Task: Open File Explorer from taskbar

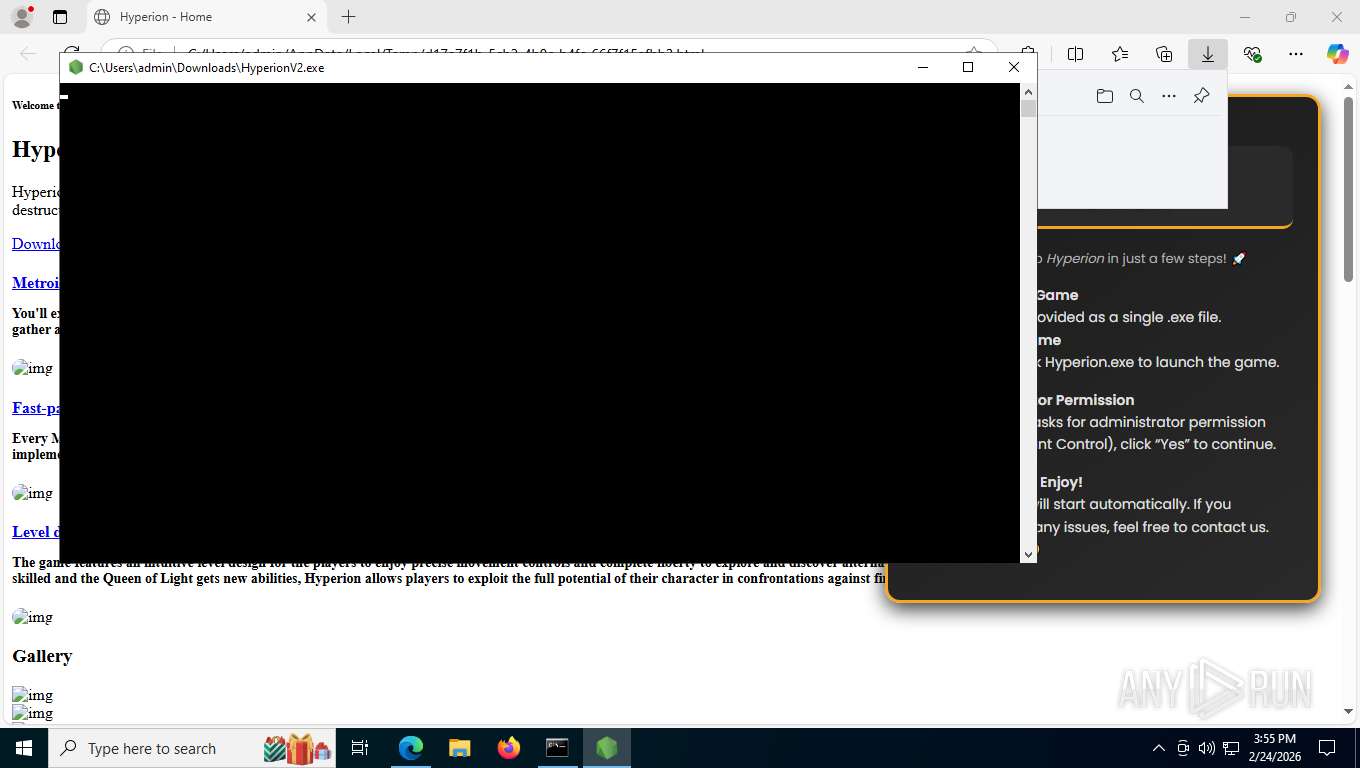Action: (459, 748)
